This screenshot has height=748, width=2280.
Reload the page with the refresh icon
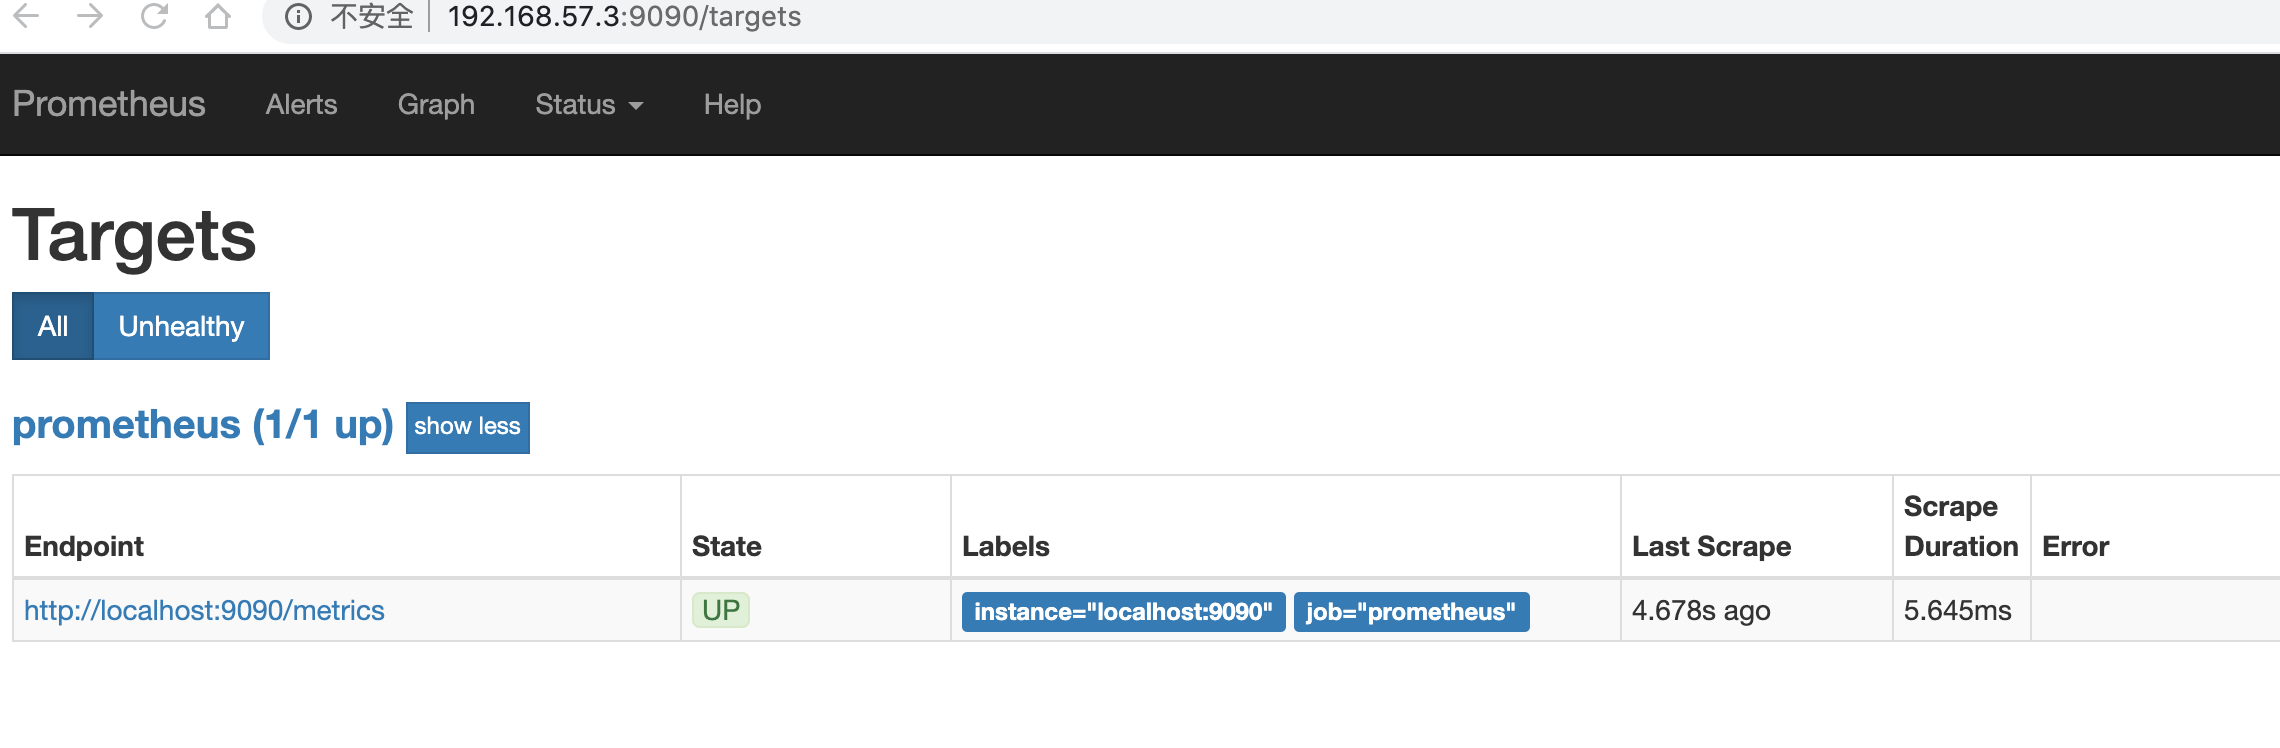154,15
